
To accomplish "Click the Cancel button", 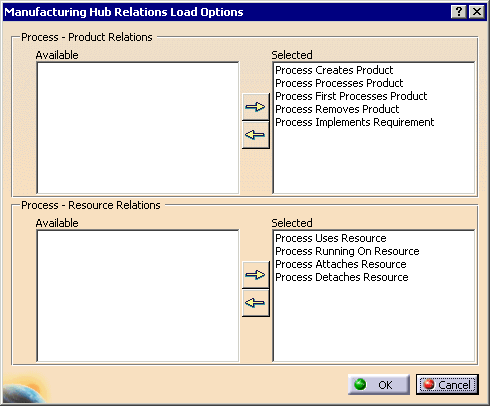I will point(447,385).
